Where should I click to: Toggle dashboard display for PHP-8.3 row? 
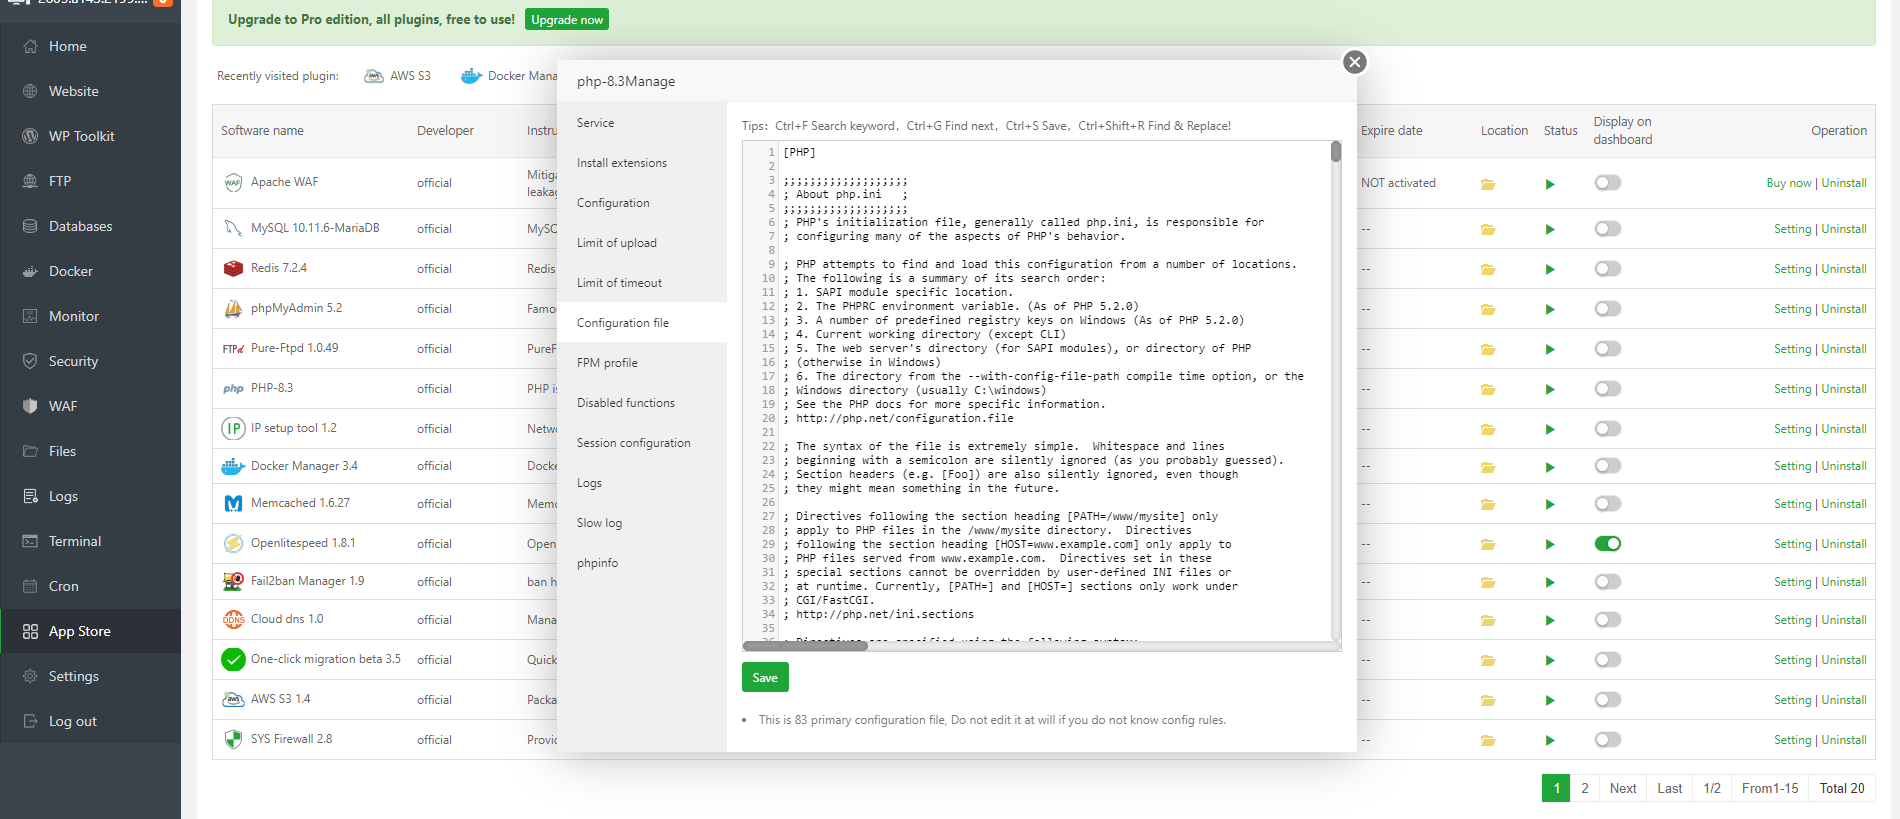(x=1608, y=389)
